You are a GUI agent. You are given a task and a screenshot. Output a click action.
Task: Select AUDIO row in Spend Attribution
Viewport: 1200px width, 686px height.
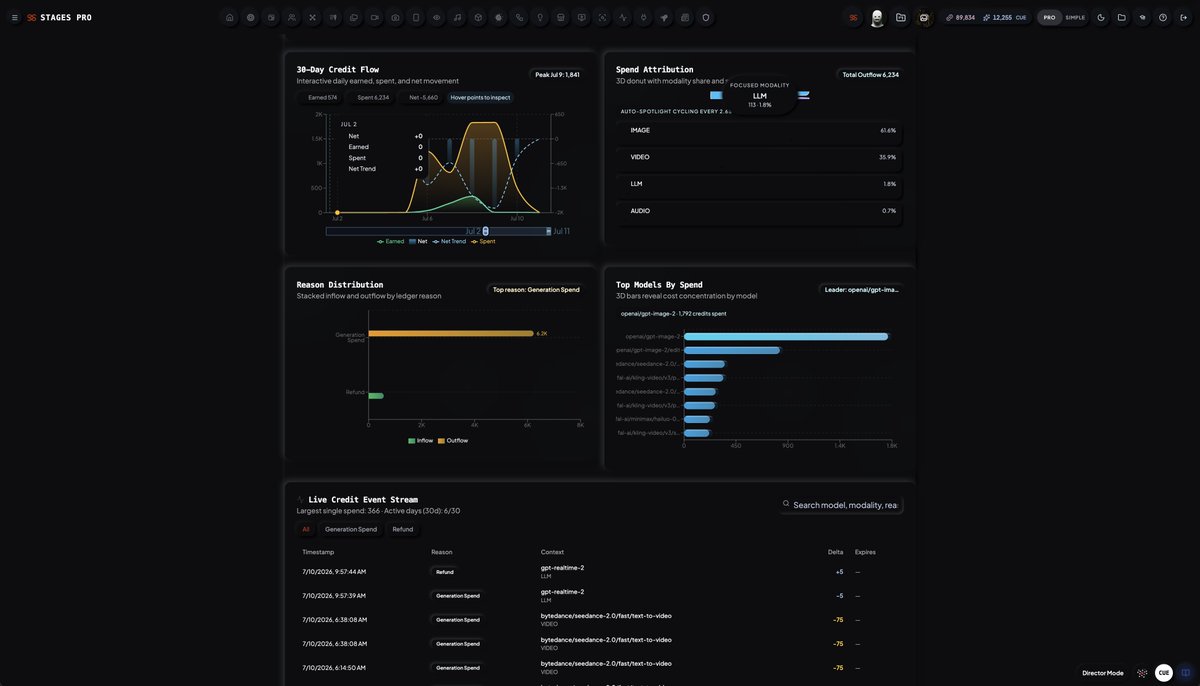(x=759, y=211)
